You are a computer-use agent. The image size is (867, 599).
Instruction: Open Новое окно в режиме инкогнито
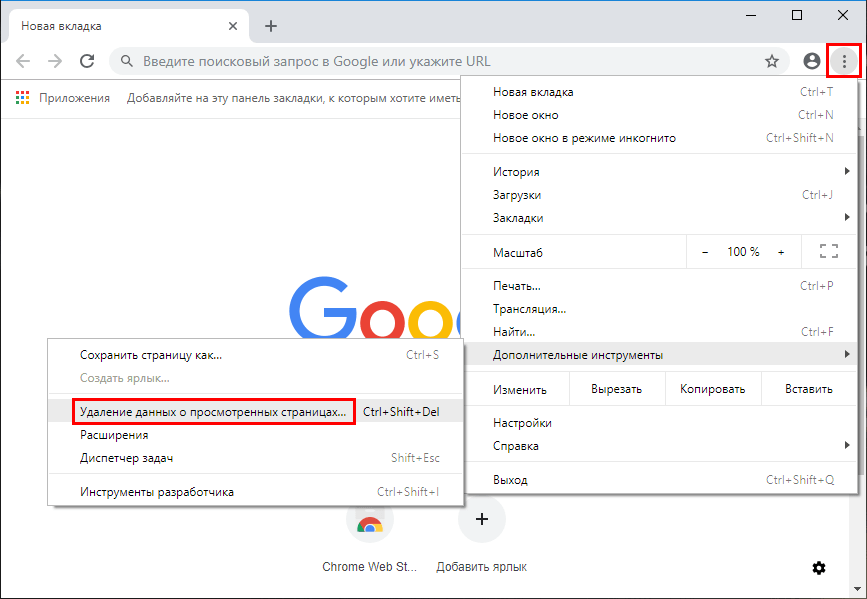(659, 138)
